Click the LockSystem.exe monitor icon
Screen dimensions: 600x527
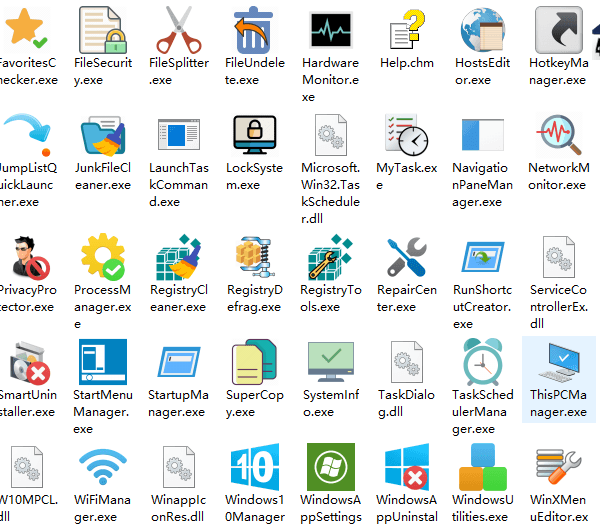[254, 134]
